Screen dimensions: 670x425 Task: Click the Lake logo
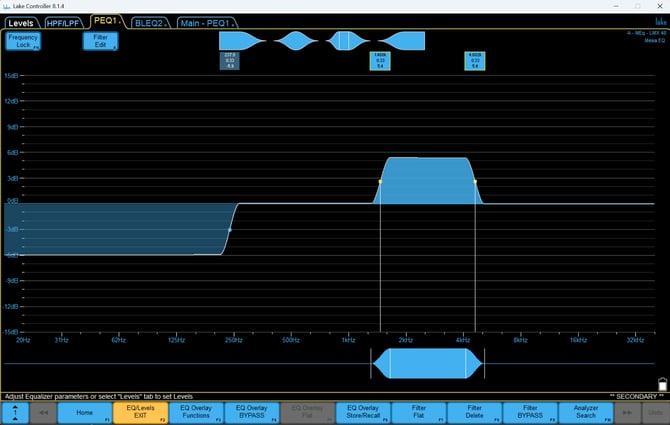660,21
